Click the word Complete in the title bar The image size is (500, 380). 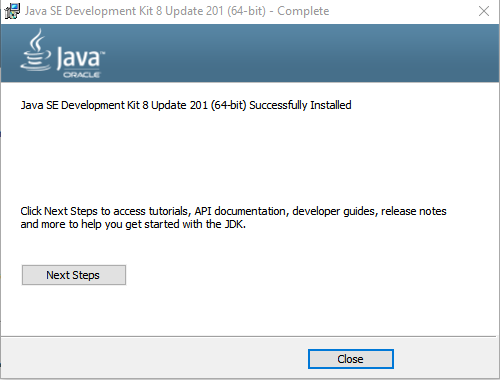coord(303,11)
